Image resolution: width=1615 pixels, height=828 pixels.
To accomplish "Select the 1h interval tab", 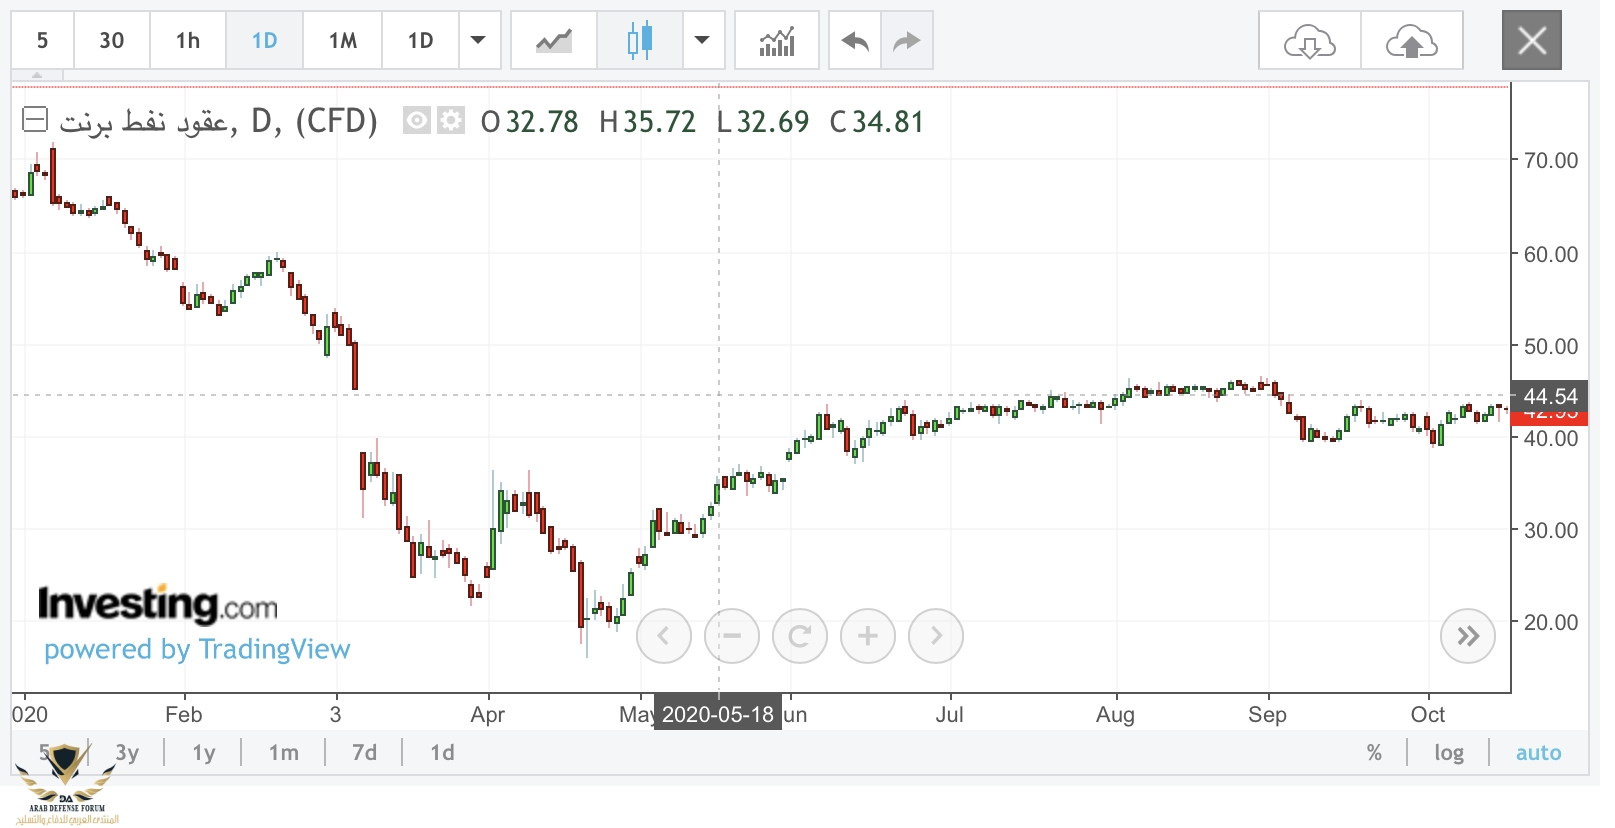I will pyautogui.click(x=187, y=41).
